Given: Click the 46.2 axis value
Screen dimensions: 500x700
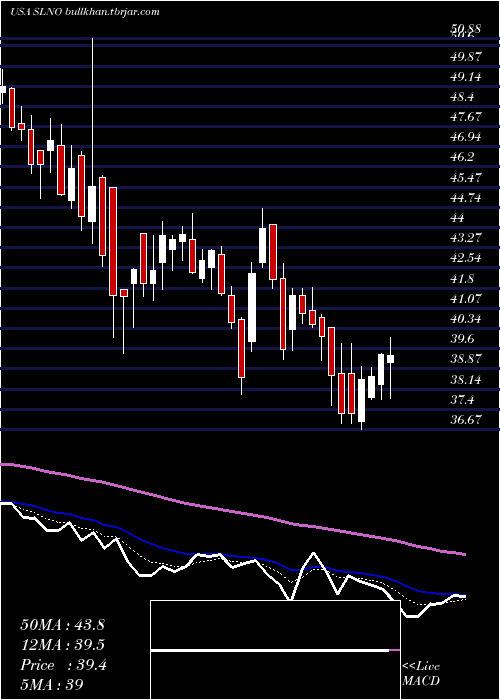Looking at the screenshot, I should [464, 157].
